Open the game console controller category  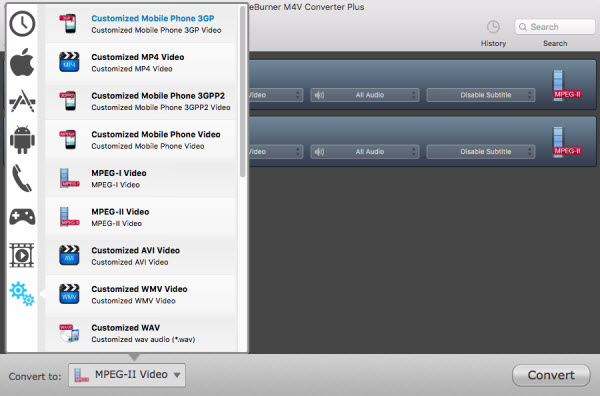point(22,217)
